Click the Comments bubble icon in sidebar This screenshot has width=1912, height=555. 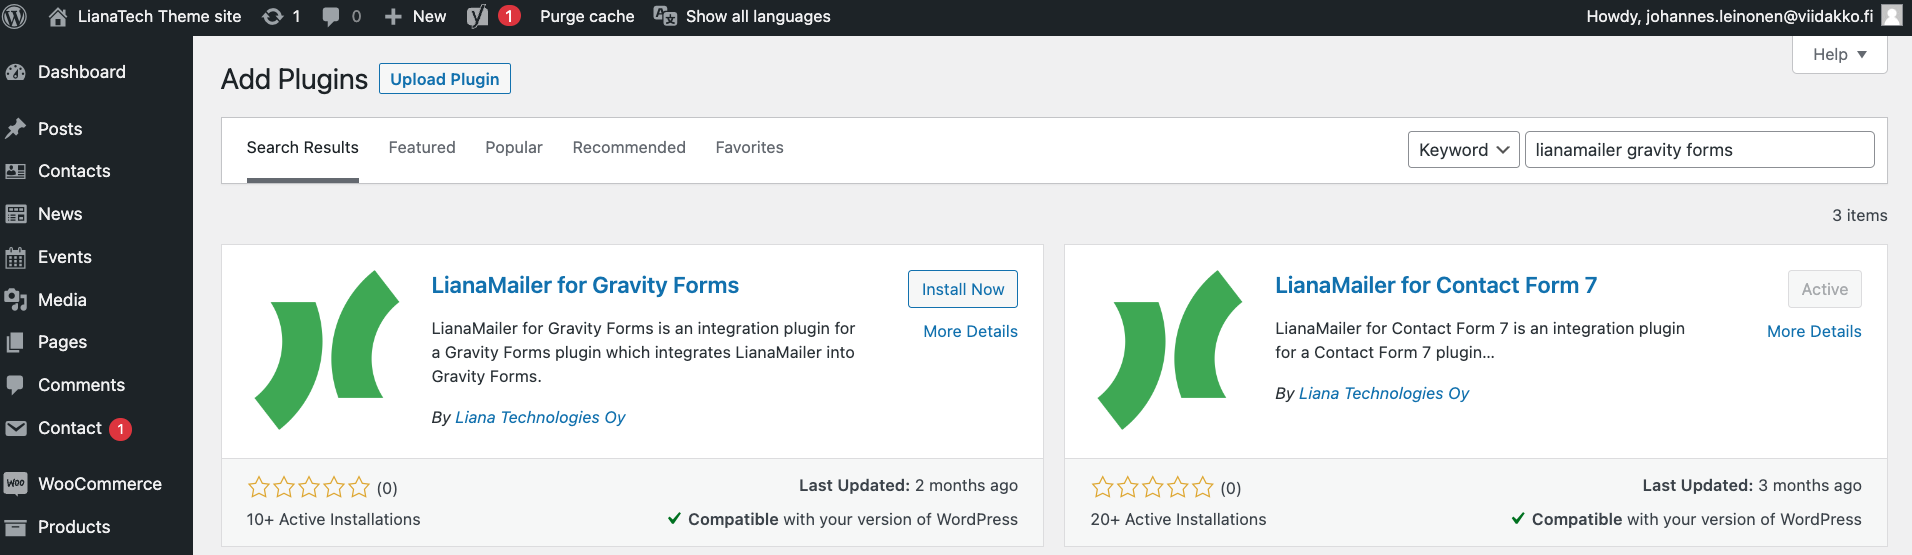[x=15, y=385]
